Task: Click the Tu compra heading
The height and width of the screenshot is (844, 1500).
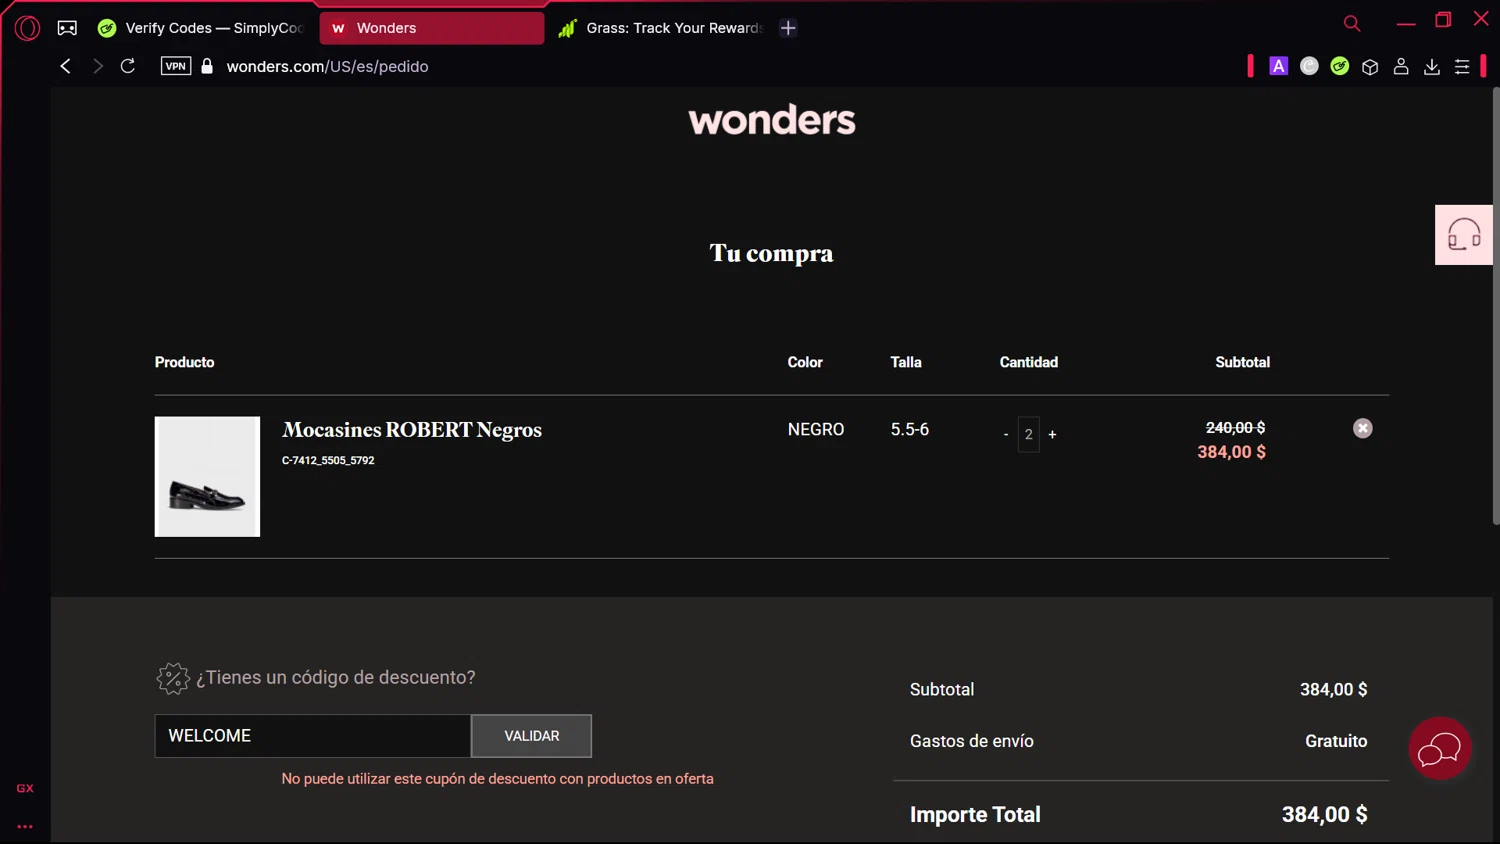Action: pyautogui.click(x=771, y=253)
